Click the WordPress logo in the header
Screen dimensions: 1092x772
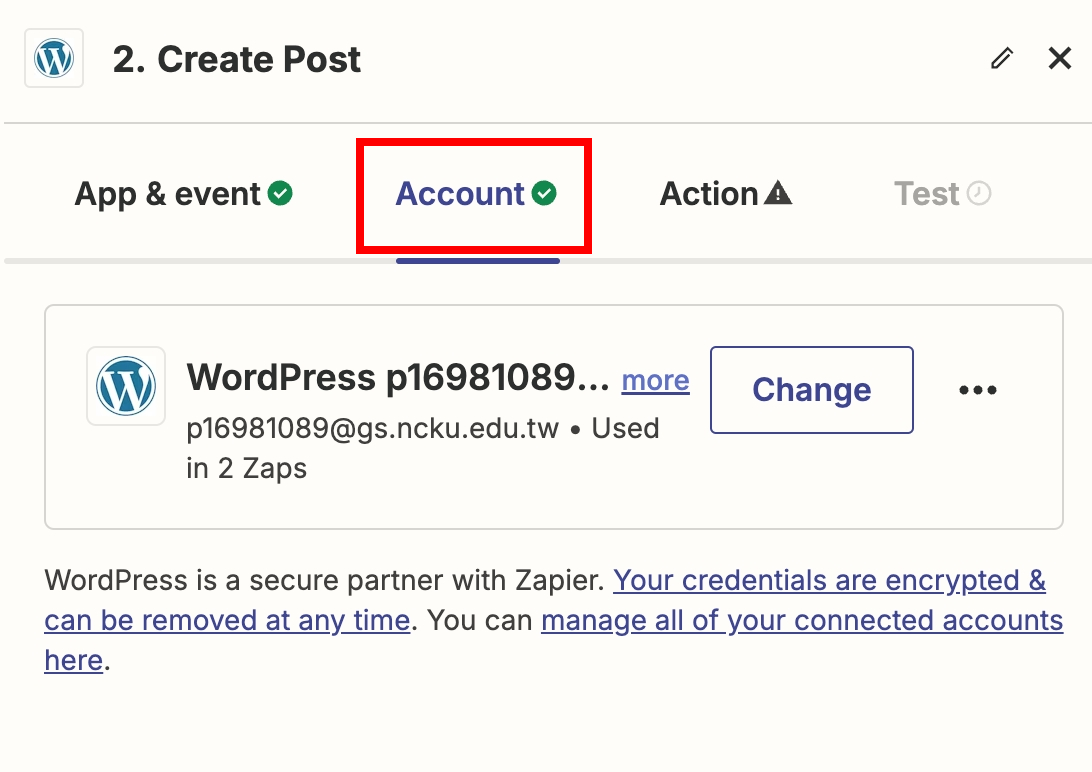point(54,59)
